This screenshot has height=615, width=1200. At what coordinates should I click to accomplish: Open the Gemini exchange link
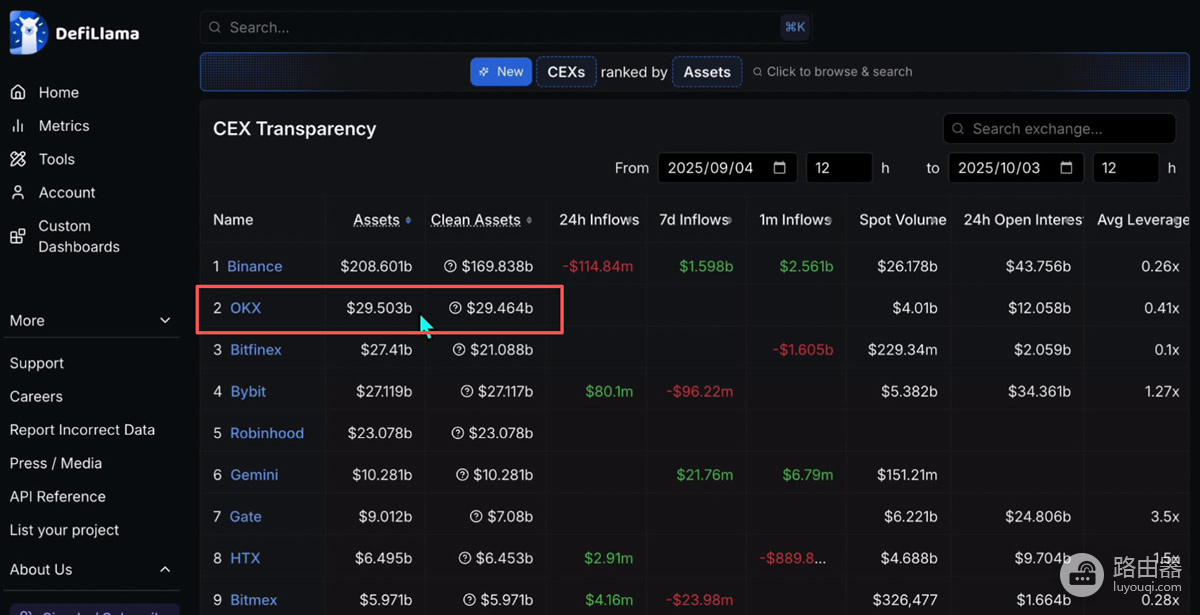[254, 475]
